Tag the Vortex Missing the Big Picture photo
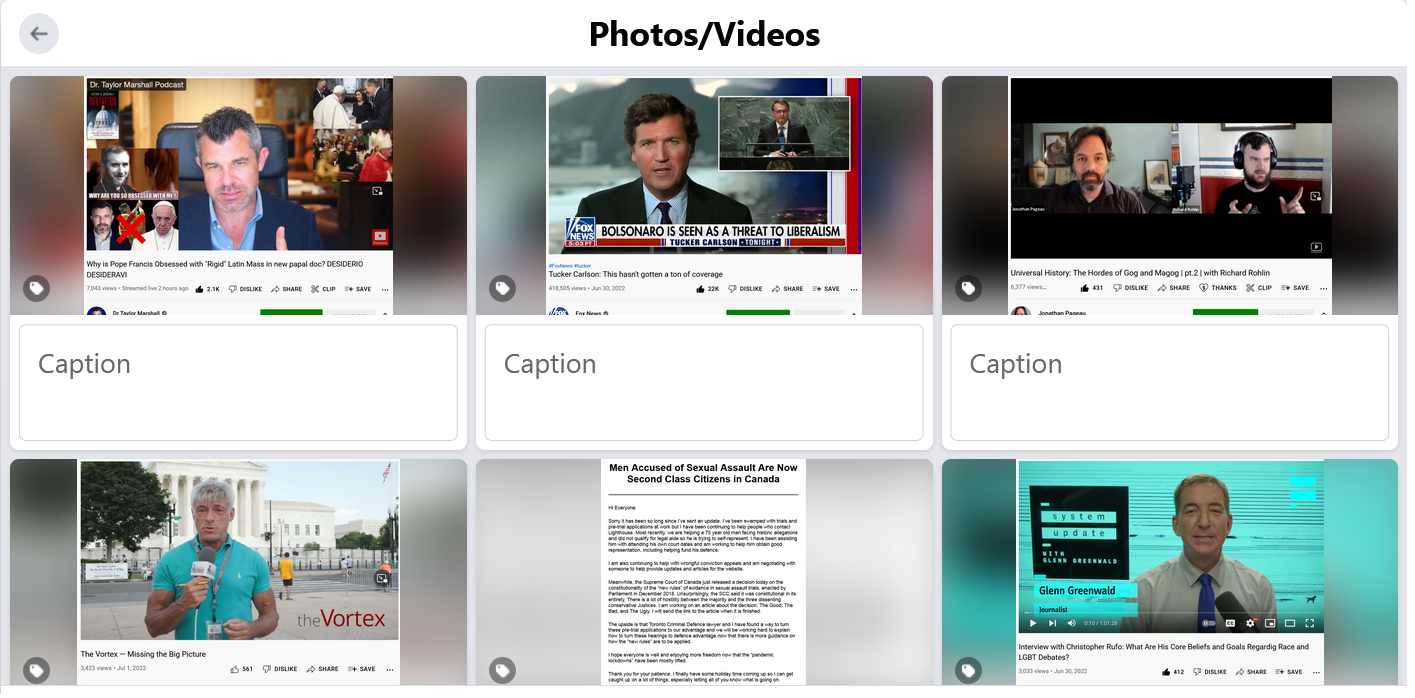 pyautogui.click(x=36, y=670)
